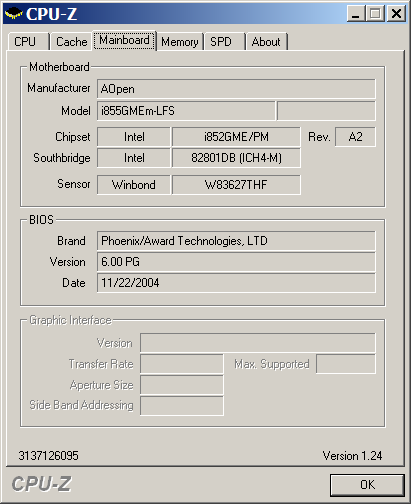Click the Chipset field i852GME/PM

click(x=236, y=137)
